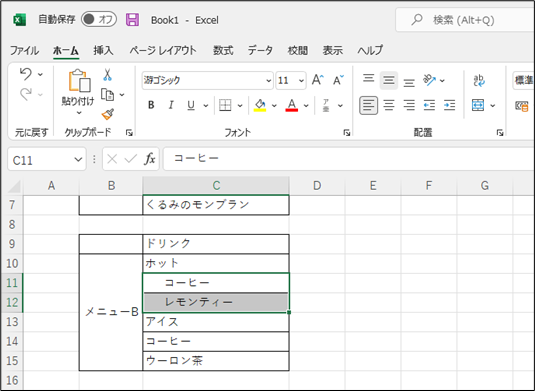Open the ファイル tab
The width and height of the screenshot is (535, 391).
[24, 50]
